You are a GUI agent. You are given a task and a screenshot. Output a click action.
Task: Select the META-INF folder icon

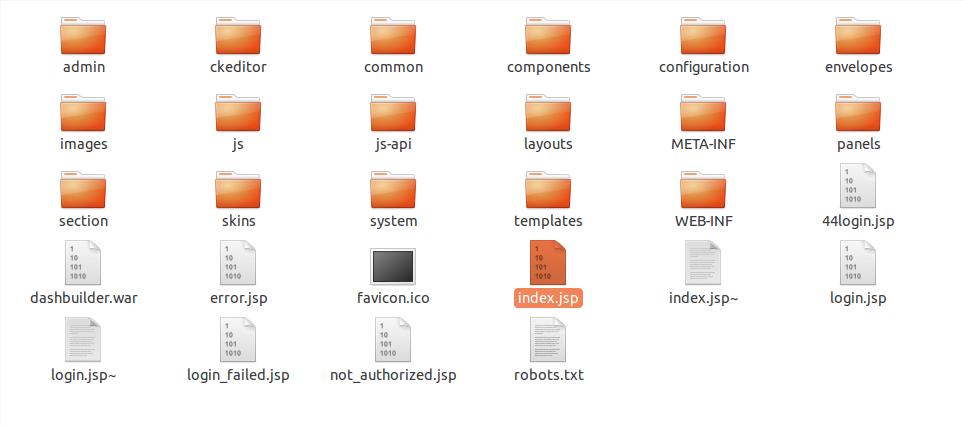pos(703,113)
